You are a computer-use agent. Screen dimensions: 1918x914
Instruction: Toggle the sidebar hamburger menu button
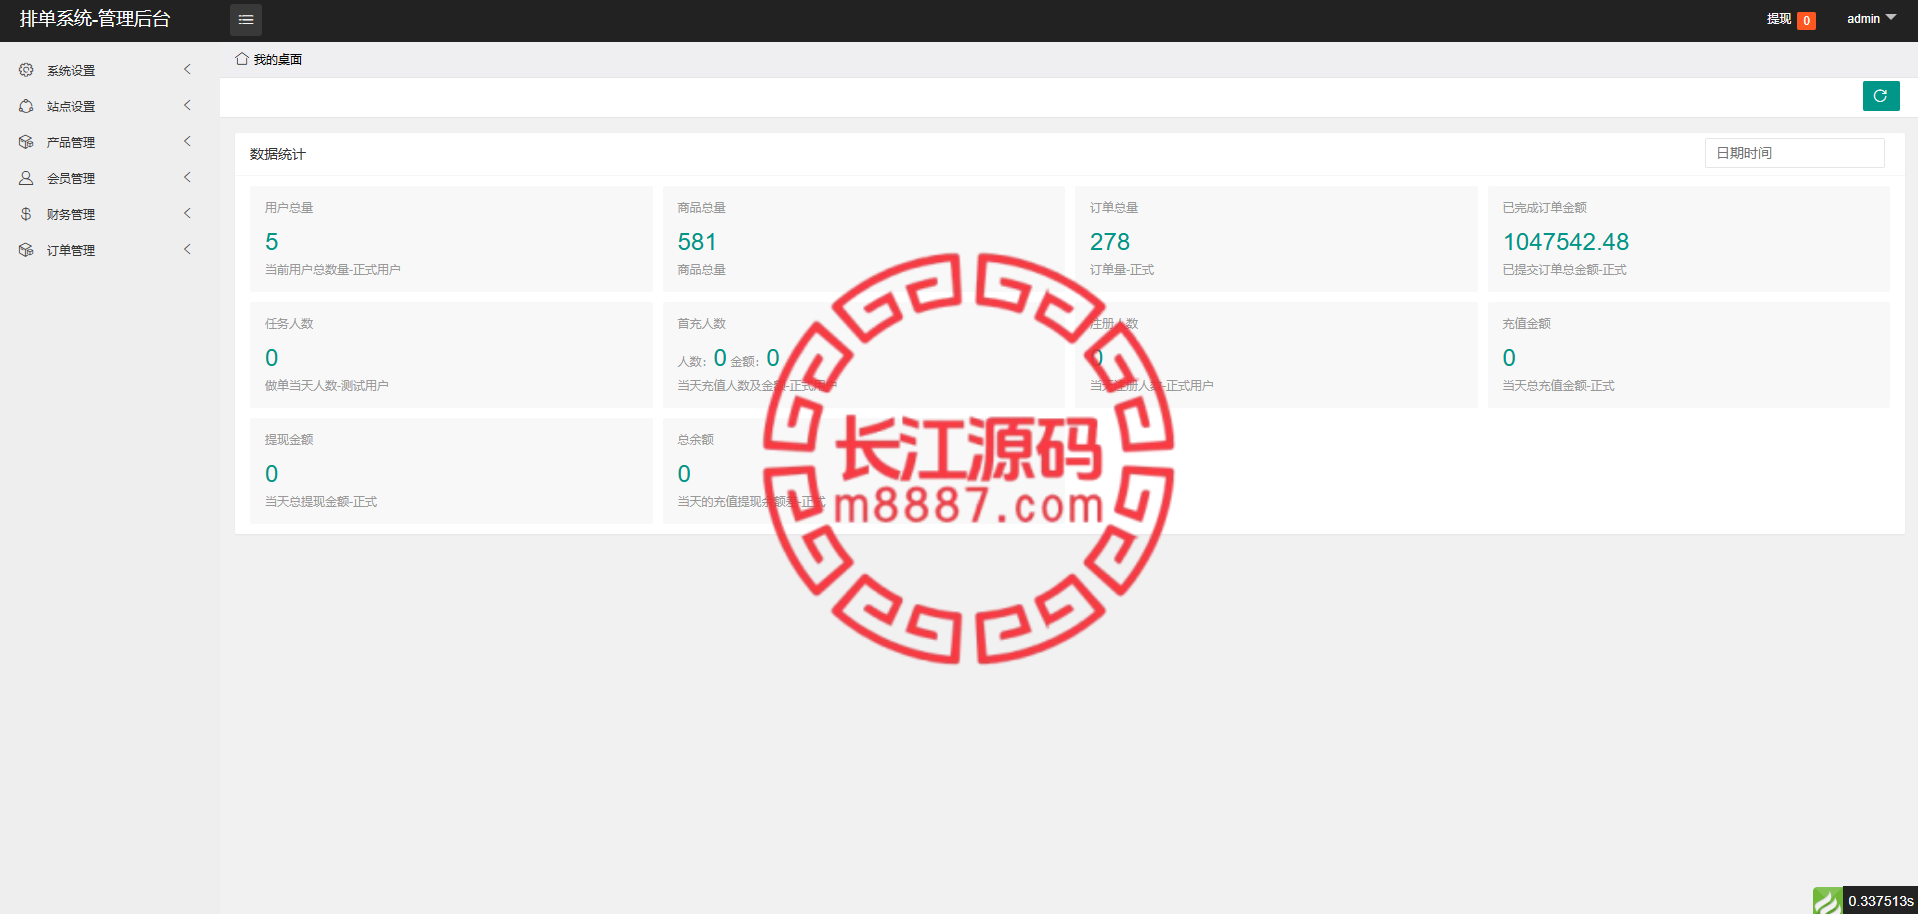tap(246, 20)
